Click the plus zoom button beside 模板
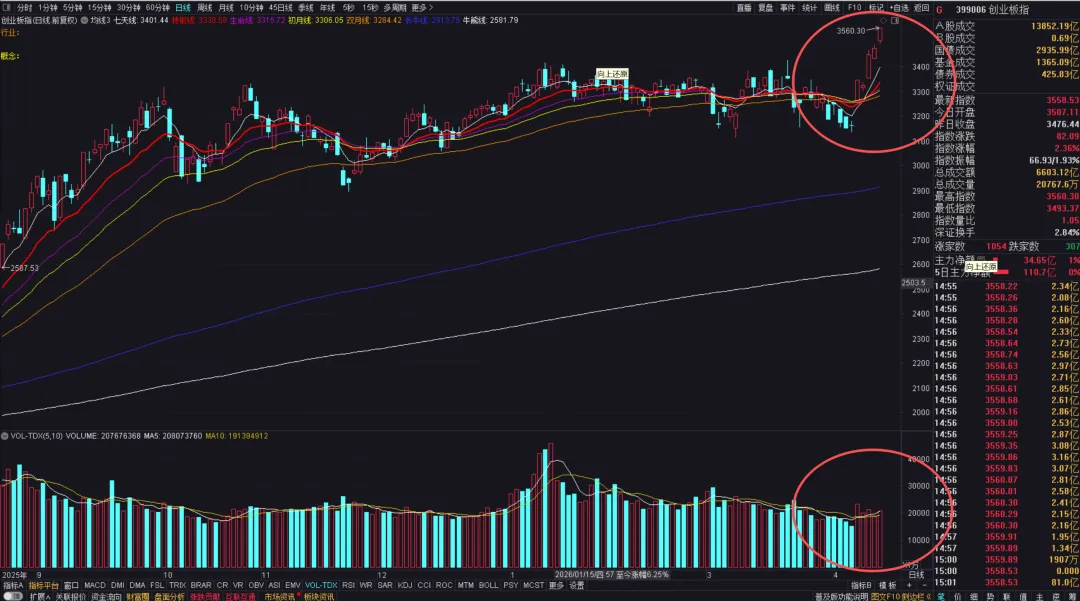Screen dimensions: 1080x601 pos(909,585)
